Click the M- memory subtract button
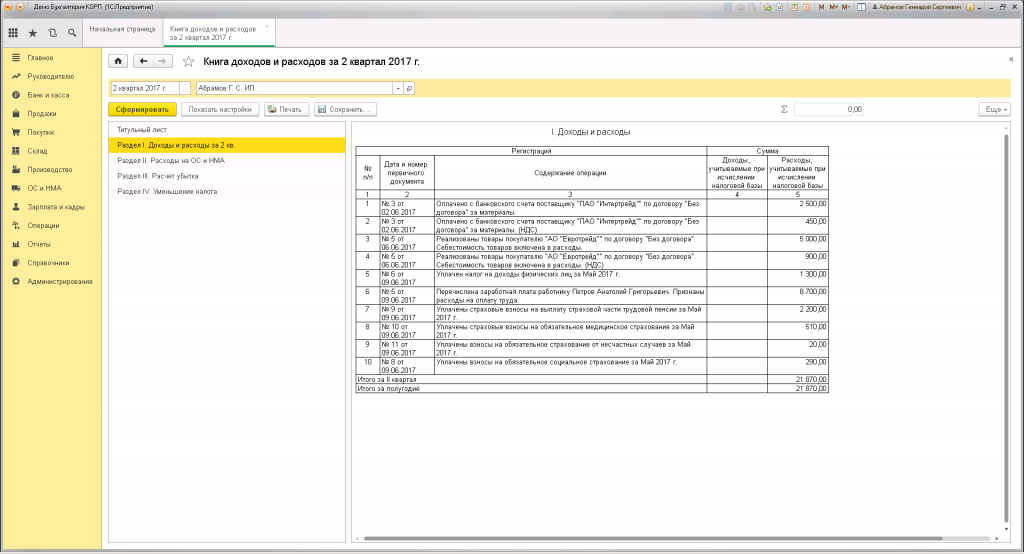Screen dimensions: 1024x554 click(x=846, y=7)
